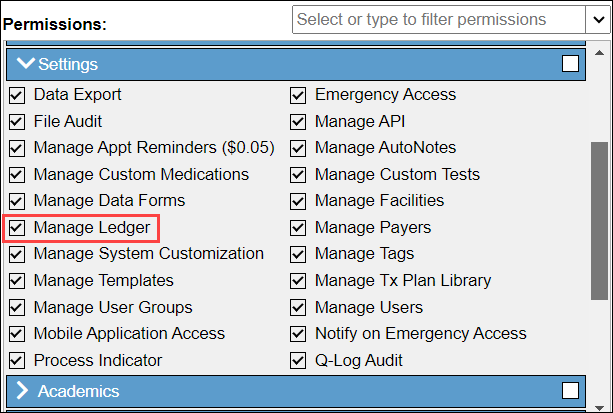This screenshot has width=613, height=413.
Task: Toggle the Settings section select-all checkbox
Action: click(x=570, y=64)
